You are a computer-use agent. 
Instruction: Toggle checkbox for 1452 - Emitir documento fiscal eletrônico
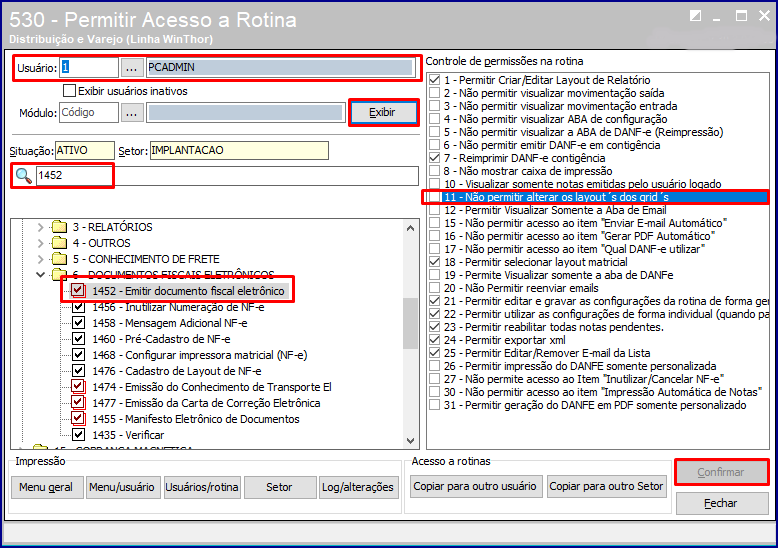78,291
